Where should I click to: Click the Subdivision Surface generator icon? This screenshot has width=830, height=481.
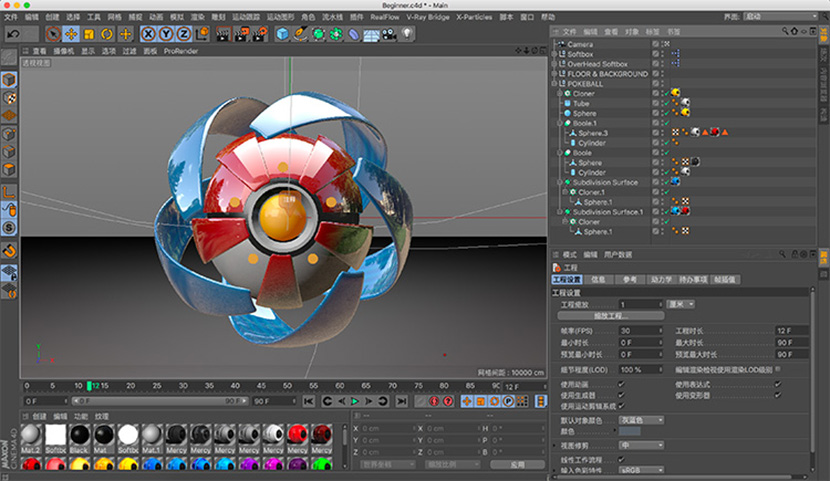point(318,34)
